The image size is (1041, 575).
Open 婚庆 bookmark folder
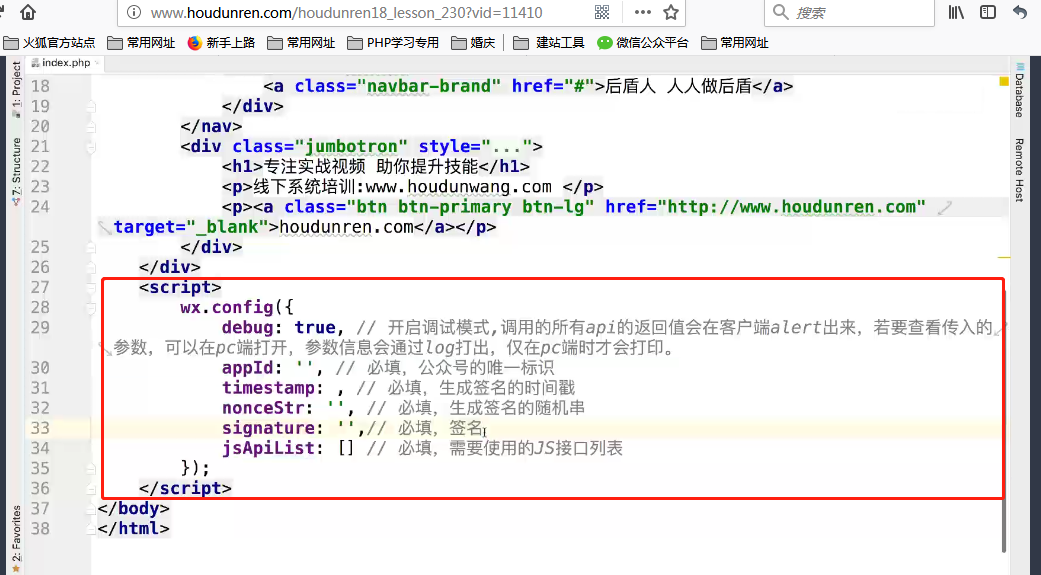(x=473, y=42)
